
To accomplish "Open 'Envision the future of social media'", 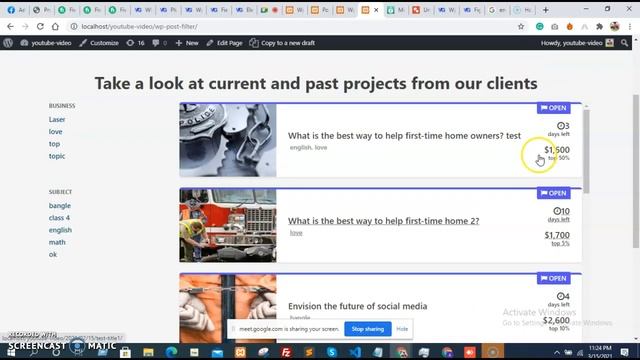I will click(x=358, y=306).
